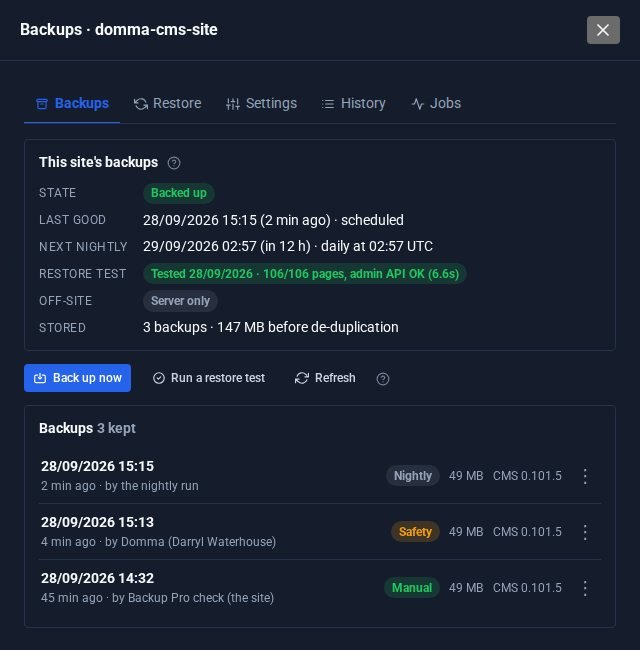
Task: Open the Jobs tab
Action: click(436, 103)
